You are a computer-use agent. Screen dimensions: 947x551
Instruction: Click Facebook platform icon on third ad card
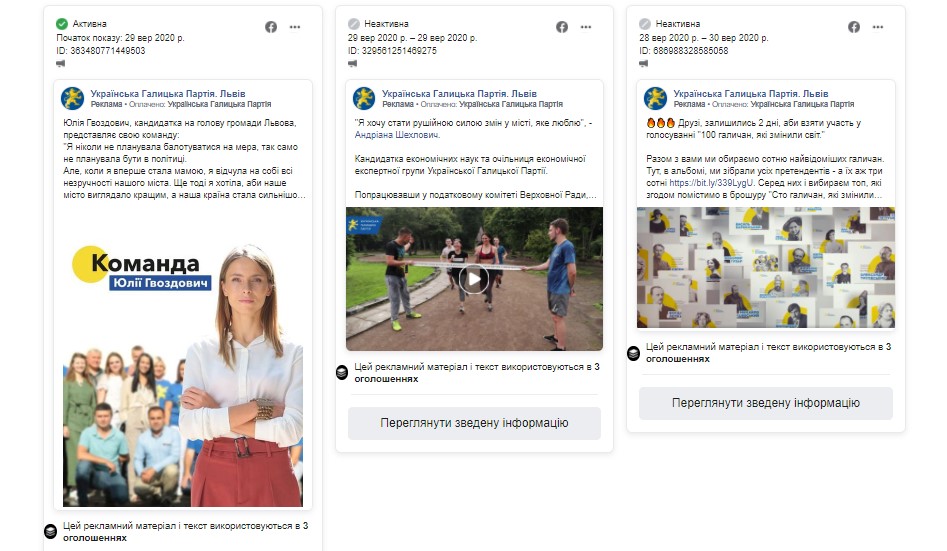pyautogui.click(x=854, y=27)
